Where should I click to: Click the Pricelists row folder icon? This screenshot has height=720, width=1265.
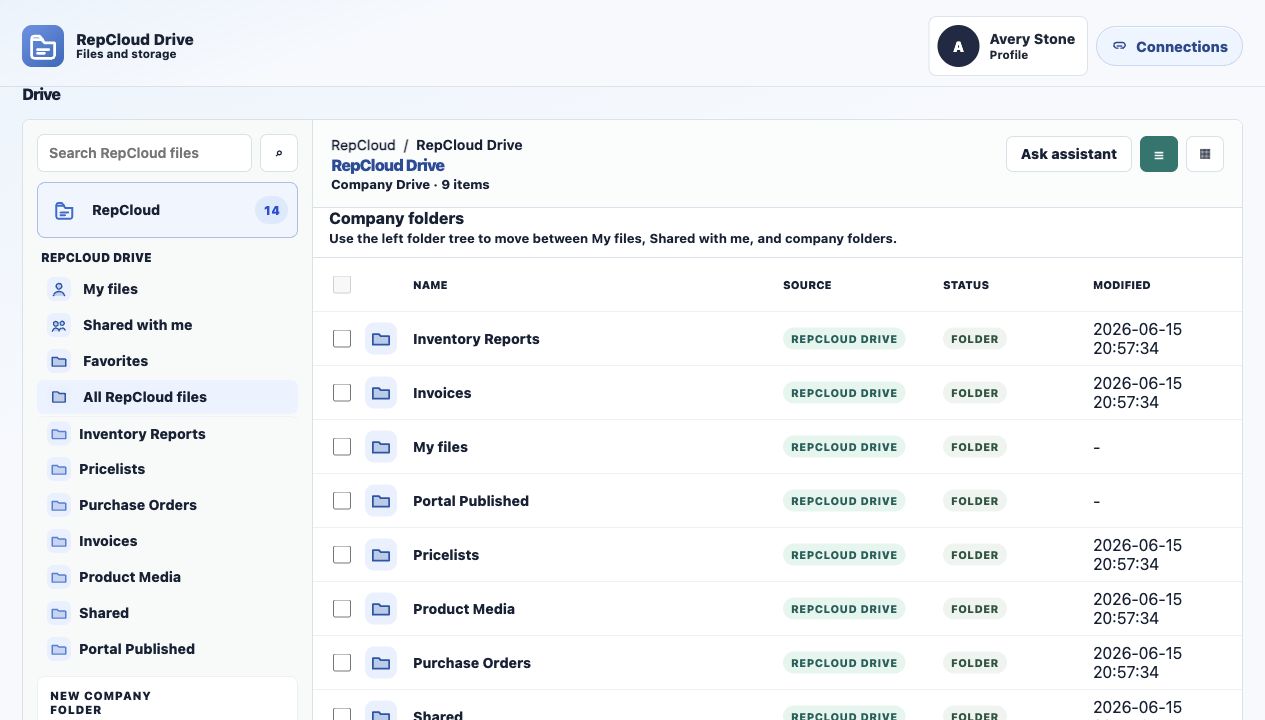(x=381, y=555)
